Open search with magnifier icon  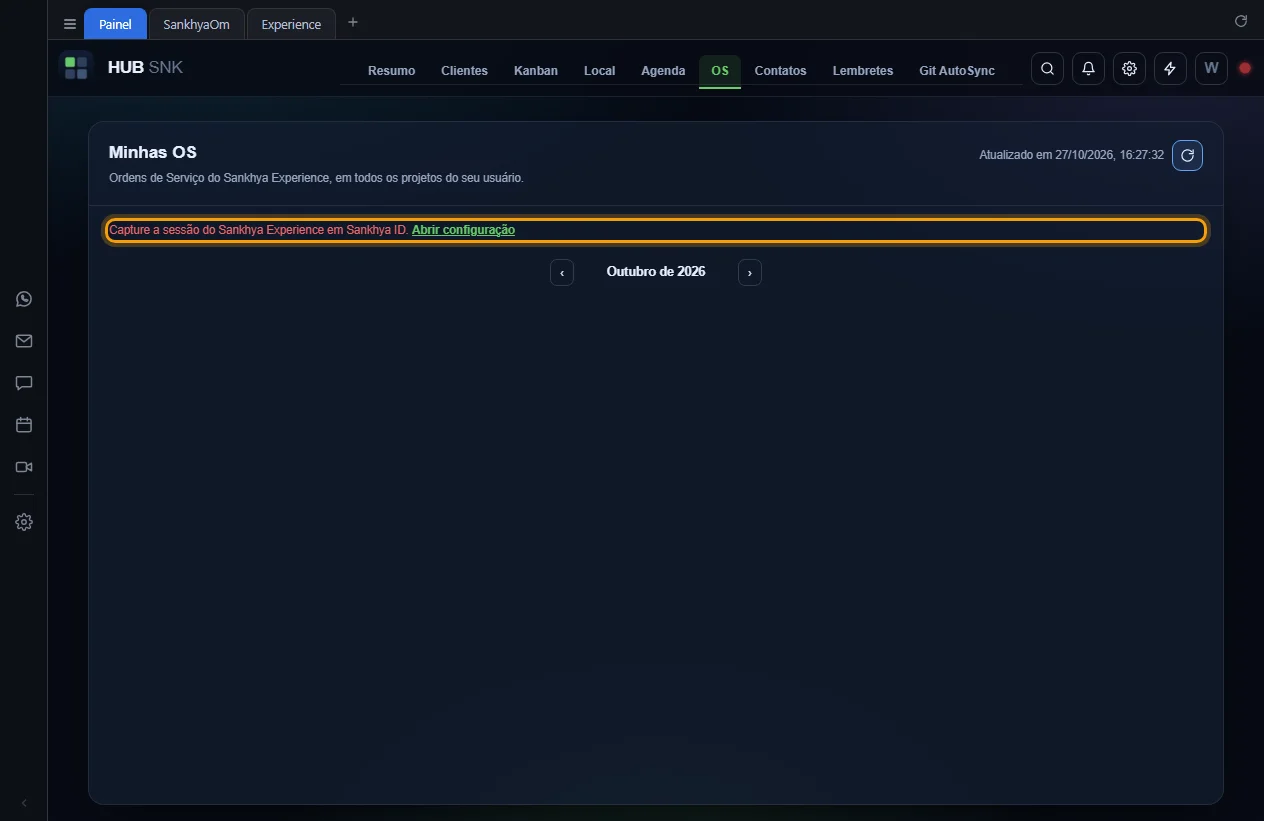tap(1047, 68)
